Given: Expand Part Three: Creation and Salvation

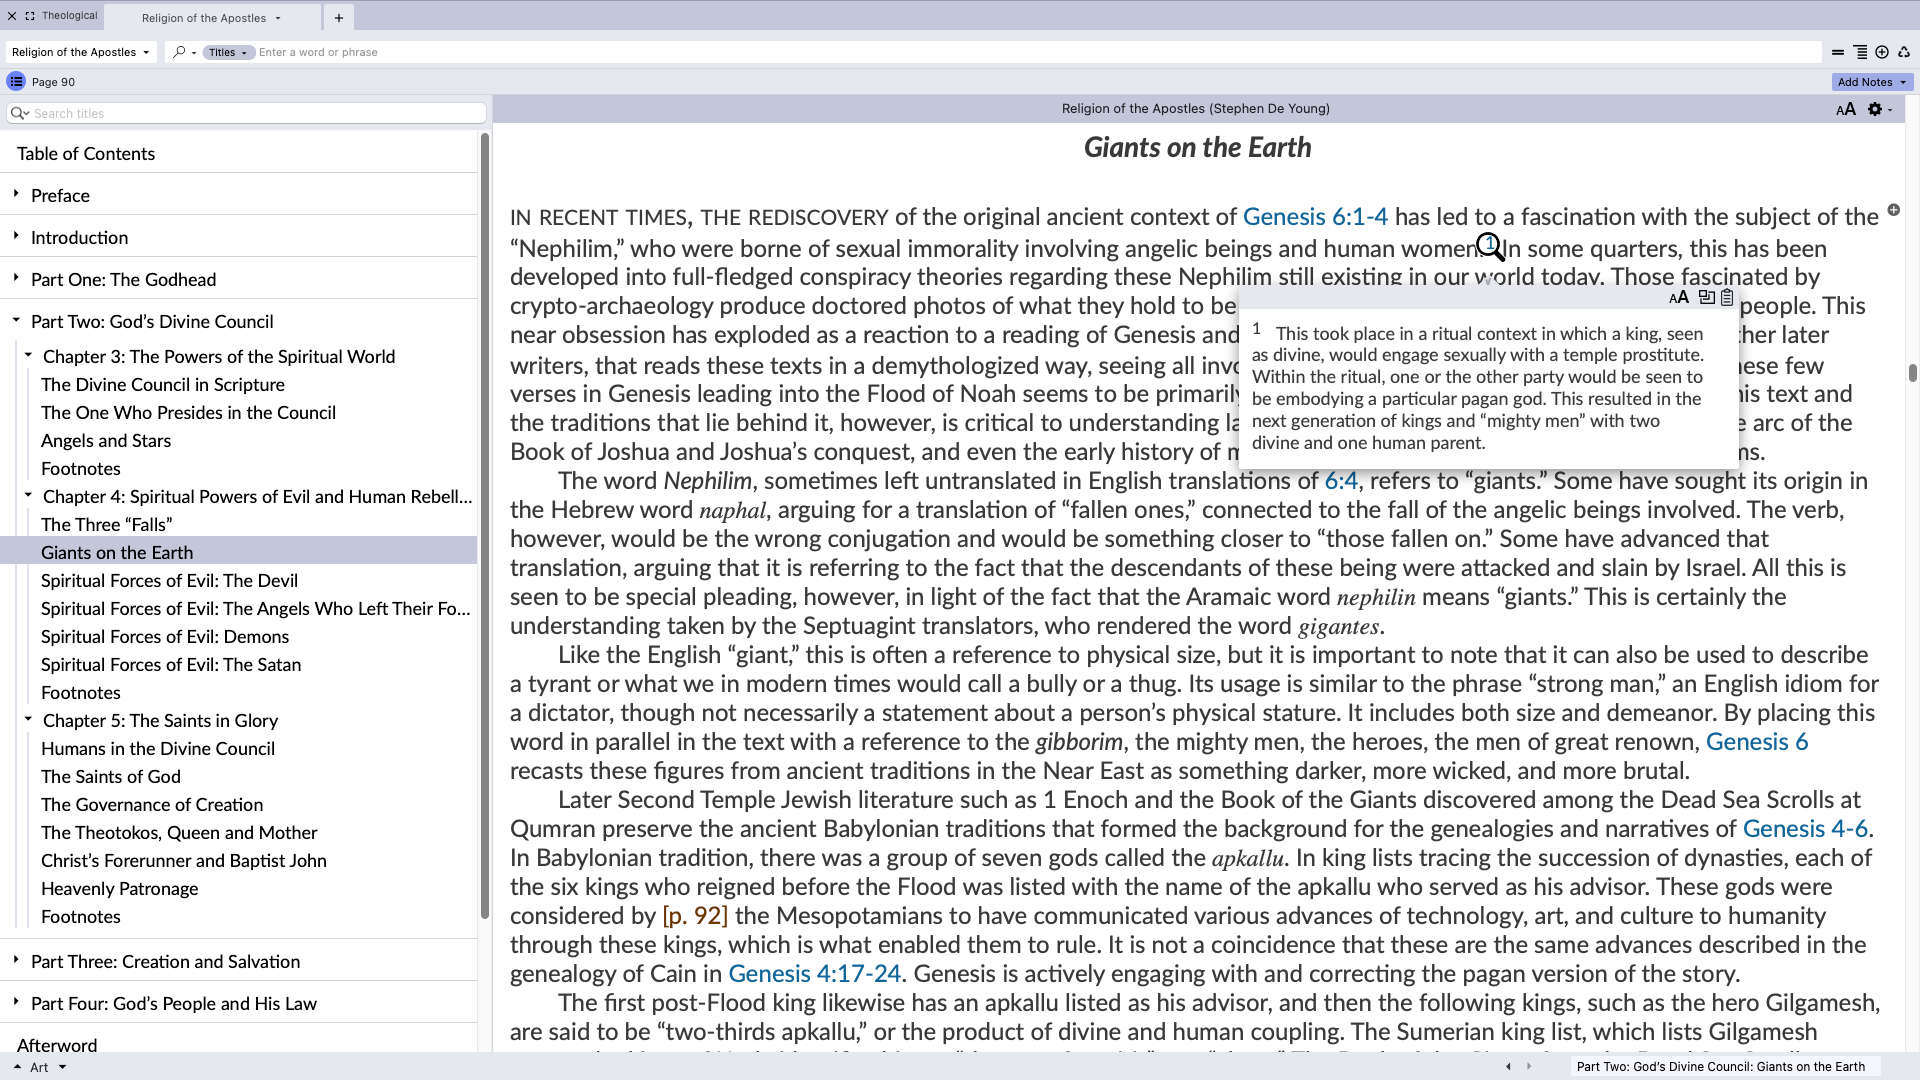Looking at the screenshot, I should click(16, 960).
